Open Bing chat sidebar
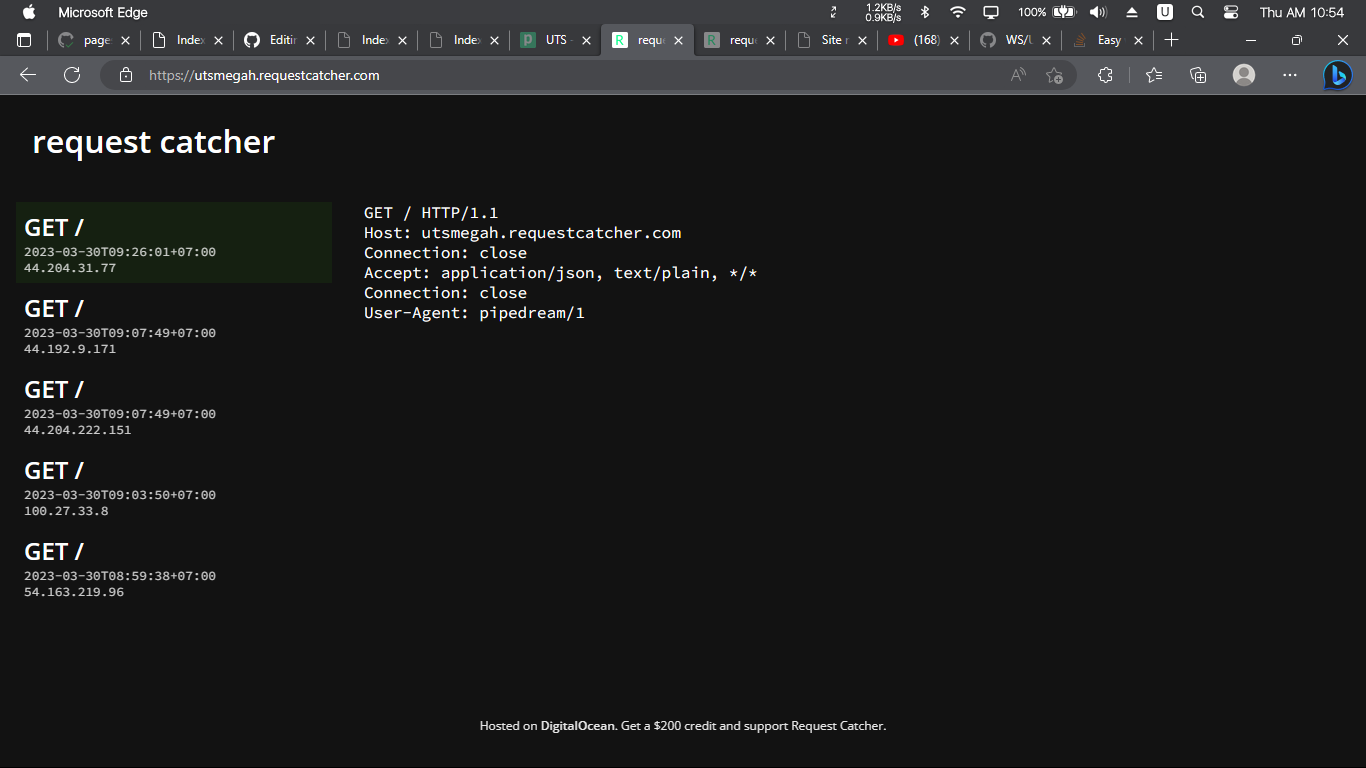This screenshot has width=1366, height=768. coord(1337,75)
